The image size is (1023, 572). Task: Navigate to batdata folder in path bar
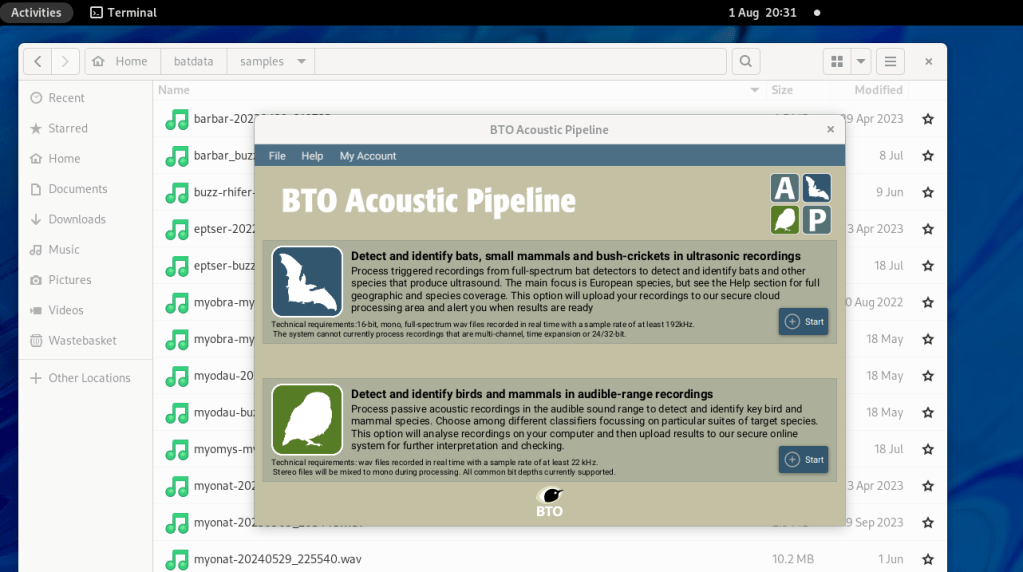tap(193, 61)
